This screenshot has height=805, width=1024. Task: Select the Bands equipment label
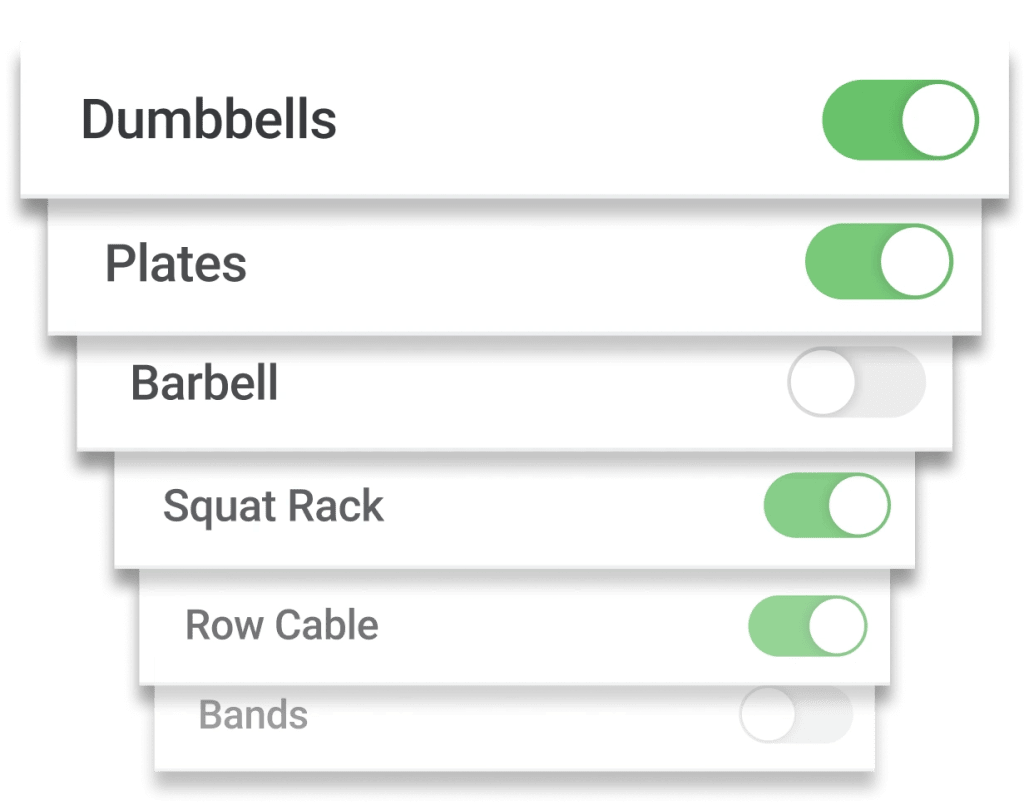click(x=253, y=716)
